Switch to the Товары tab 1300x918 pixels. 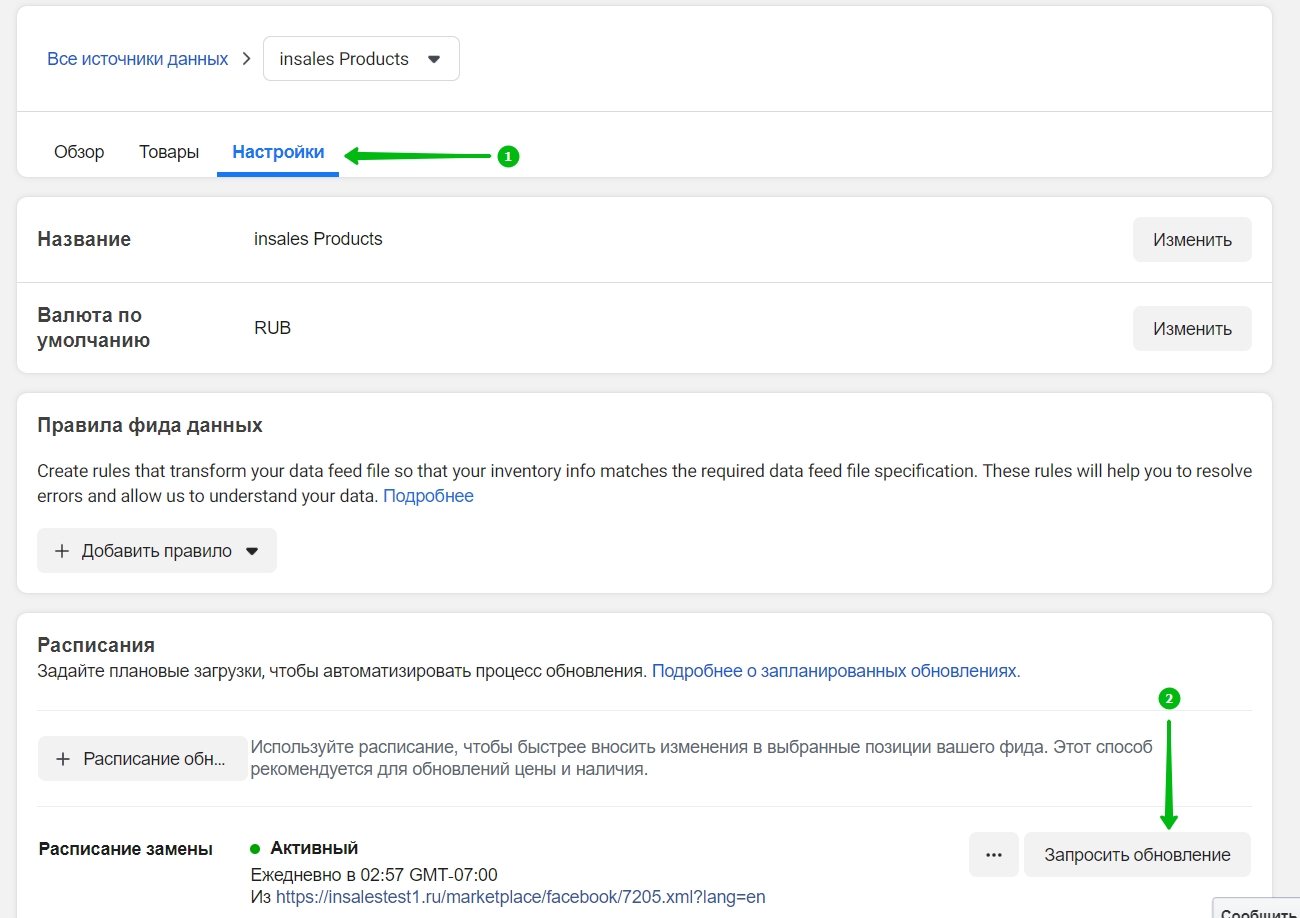169,152
